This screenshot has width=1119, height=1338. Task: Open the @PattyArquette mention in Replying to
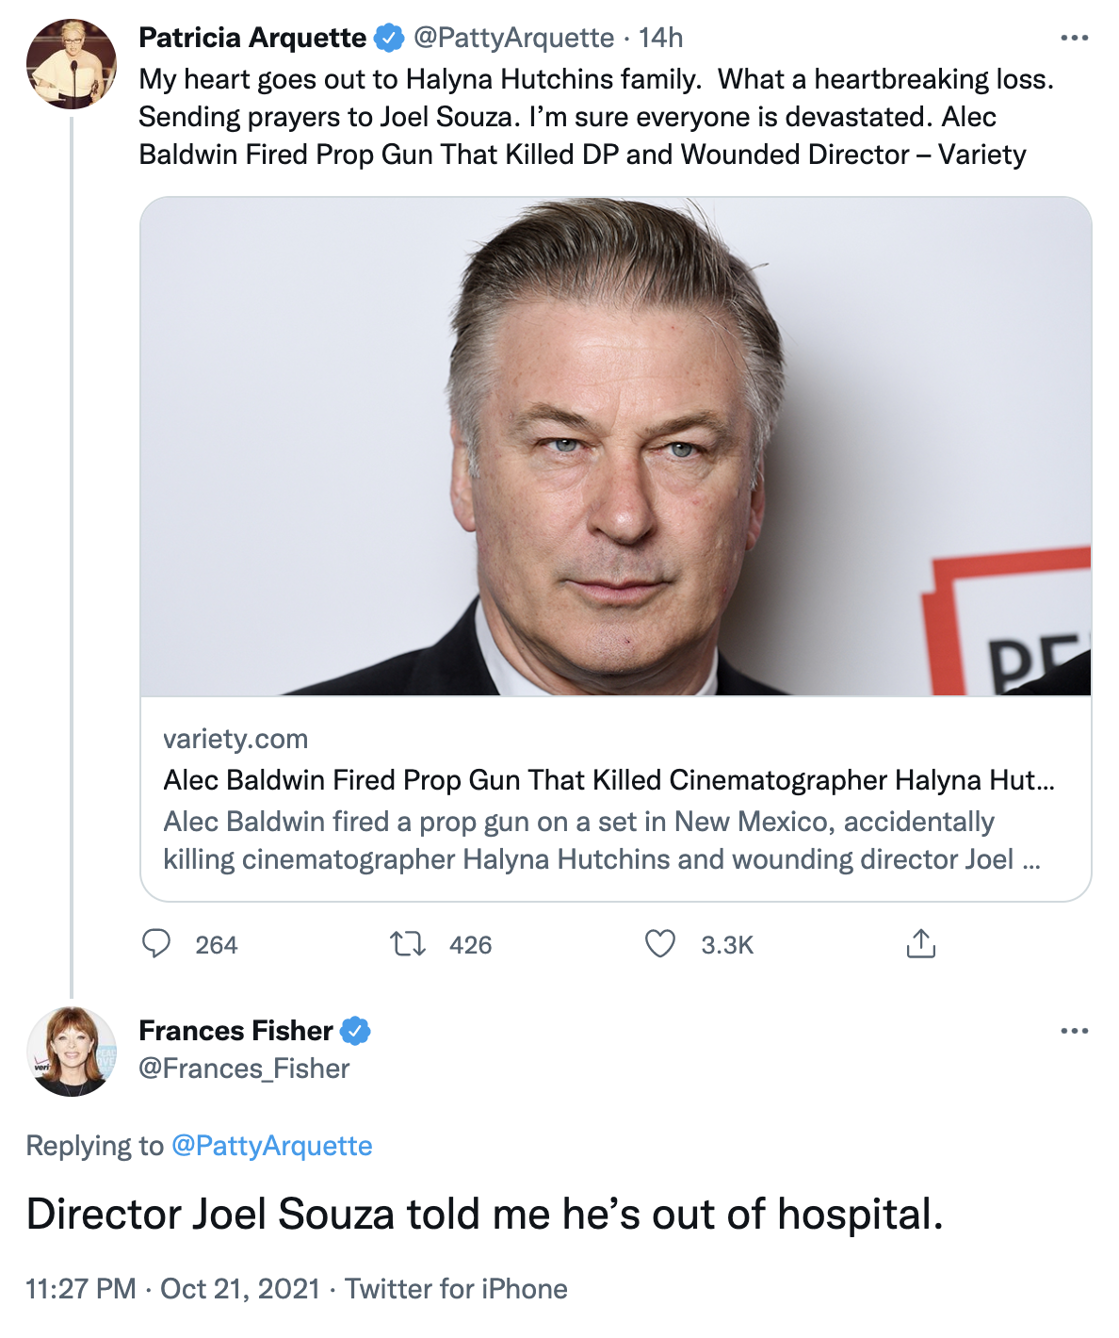(x=272, y=1146)
